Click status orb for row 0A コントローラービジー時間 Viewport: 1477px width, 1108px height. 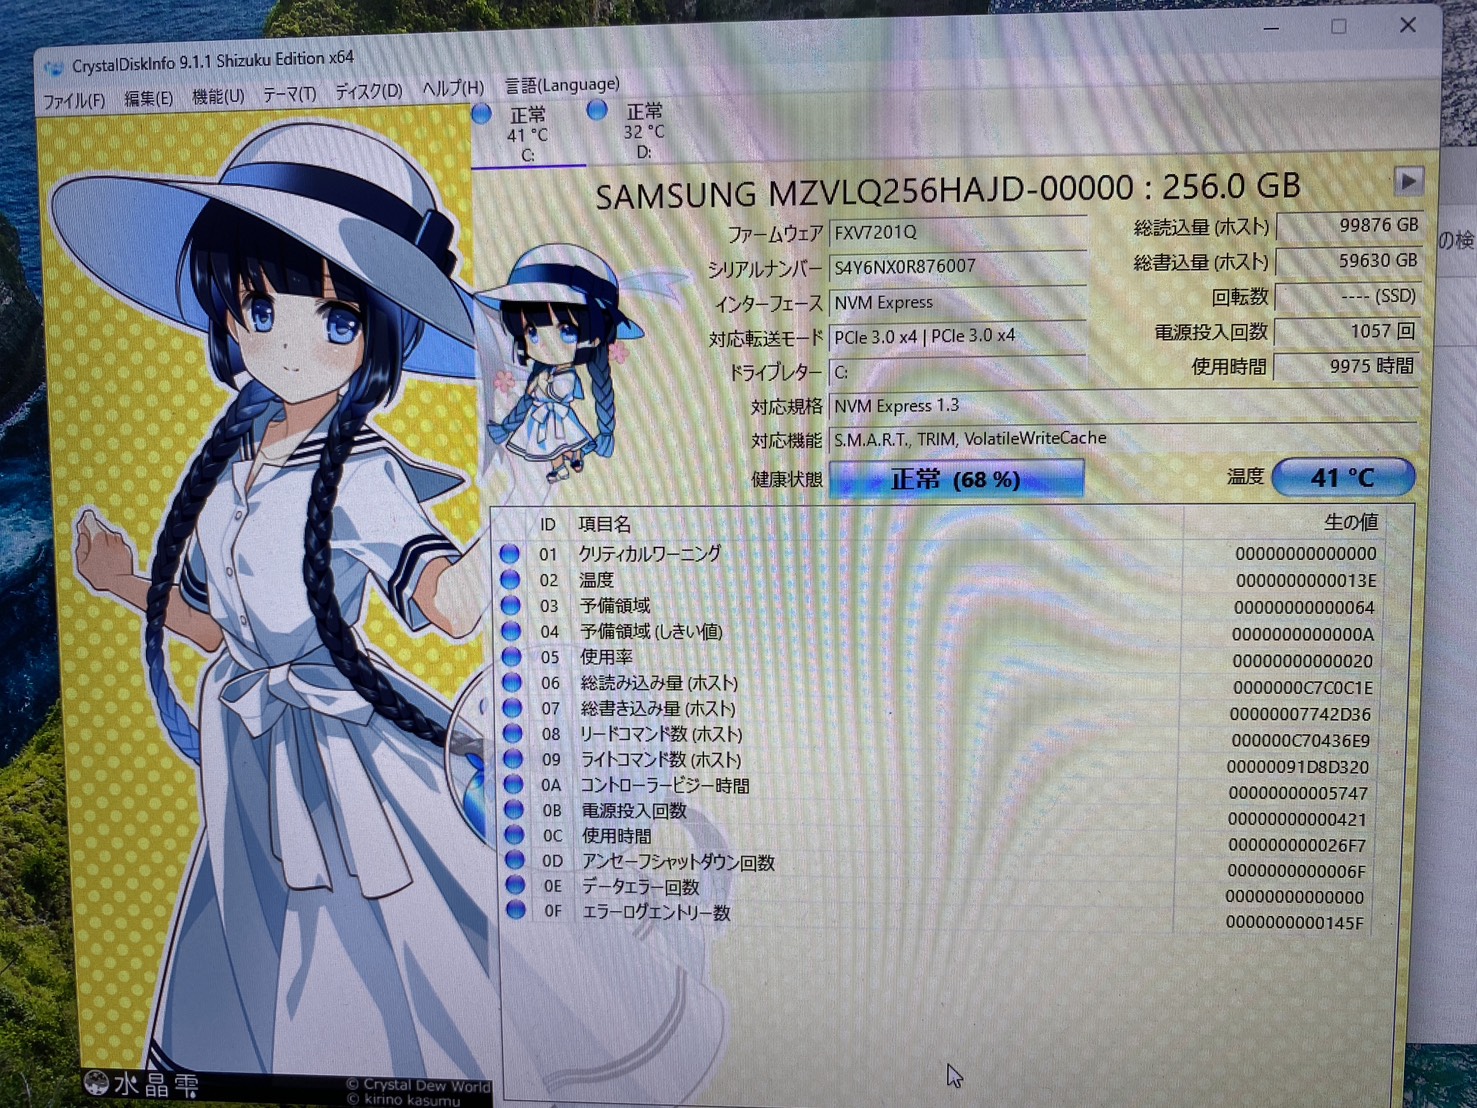tap(514, 784)
